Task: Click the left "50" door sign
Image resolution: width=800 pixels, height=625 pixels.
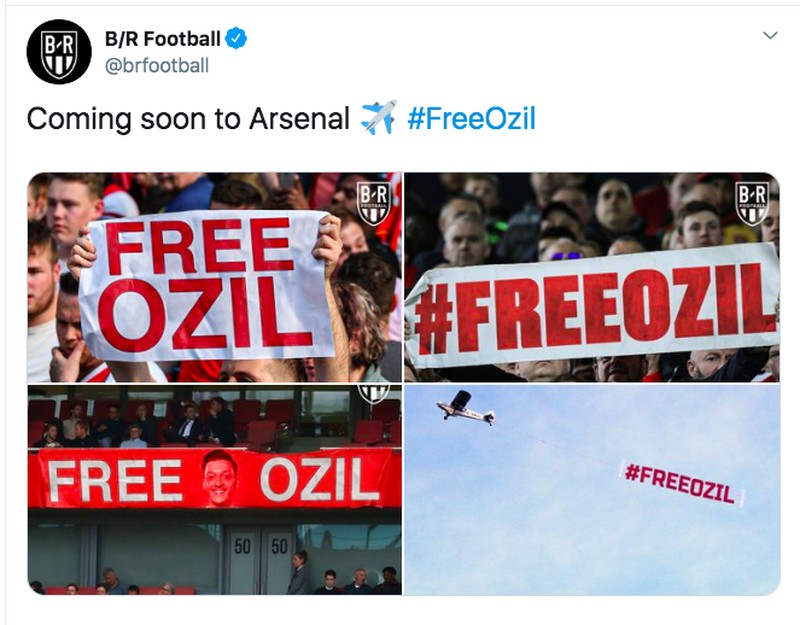Action: tap(243, 548)
